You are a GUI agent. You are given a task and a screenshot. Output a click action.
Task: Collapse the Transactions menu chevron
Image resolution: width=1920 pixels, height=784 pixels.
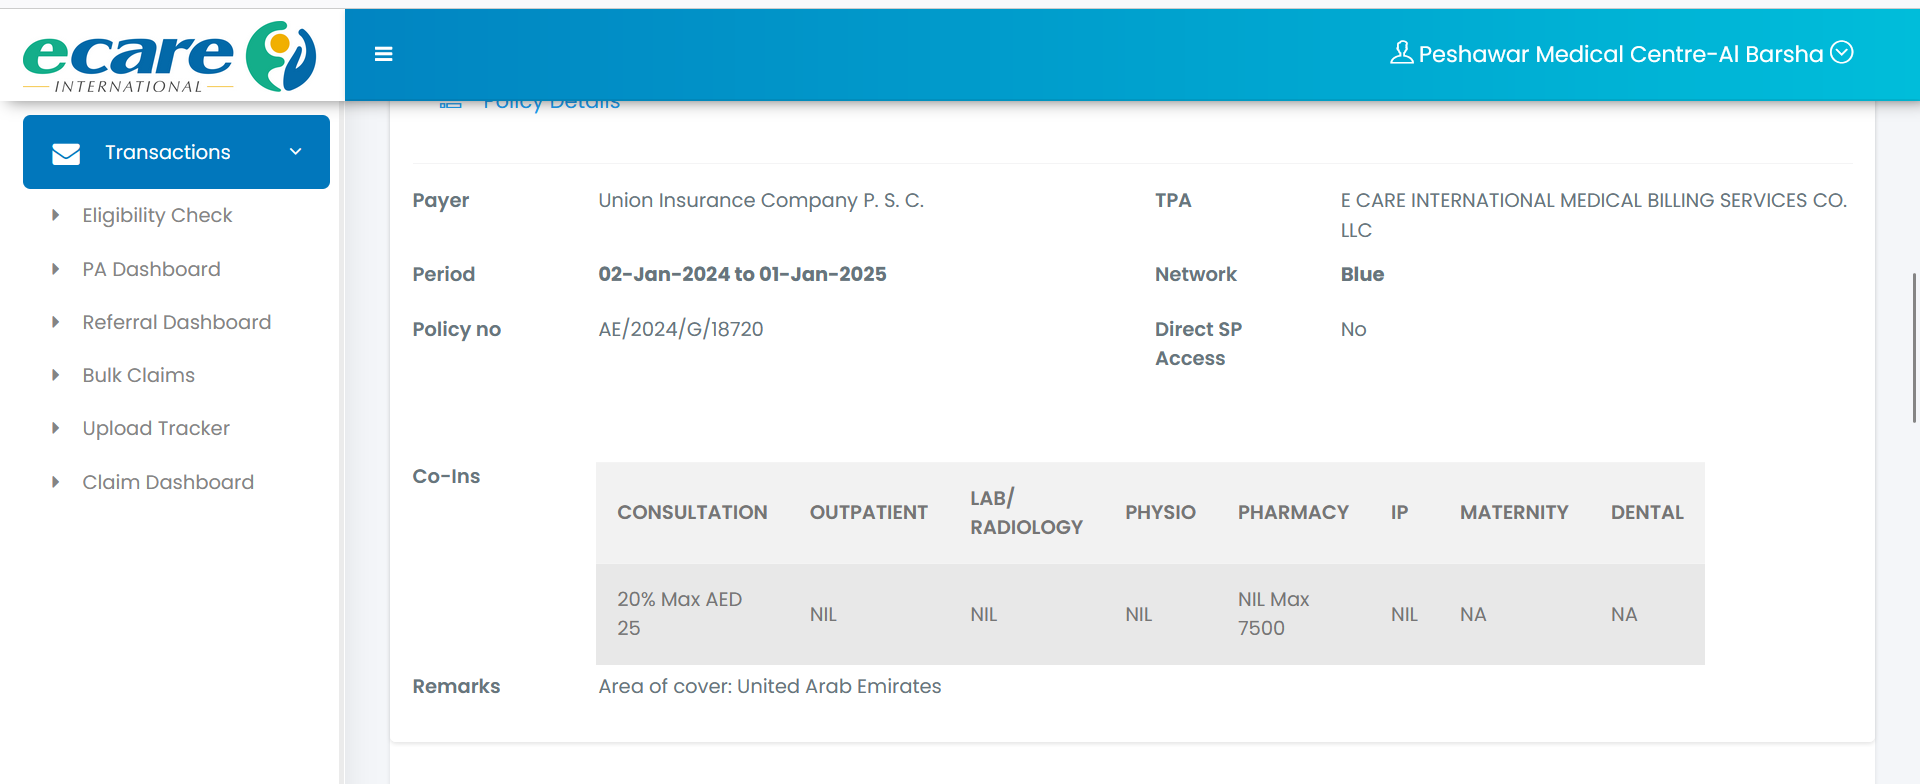click(295, 152)
